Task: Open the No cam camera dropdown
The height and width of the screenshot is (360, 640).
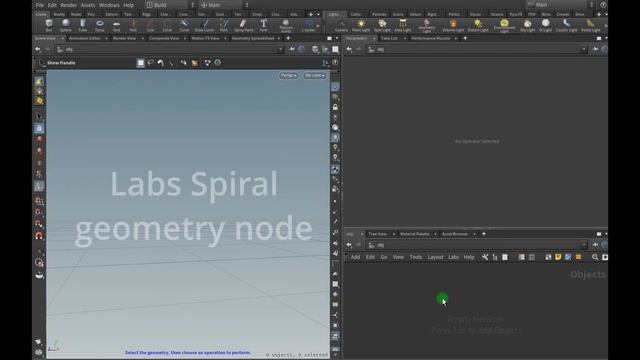Action: click(315, 76)
